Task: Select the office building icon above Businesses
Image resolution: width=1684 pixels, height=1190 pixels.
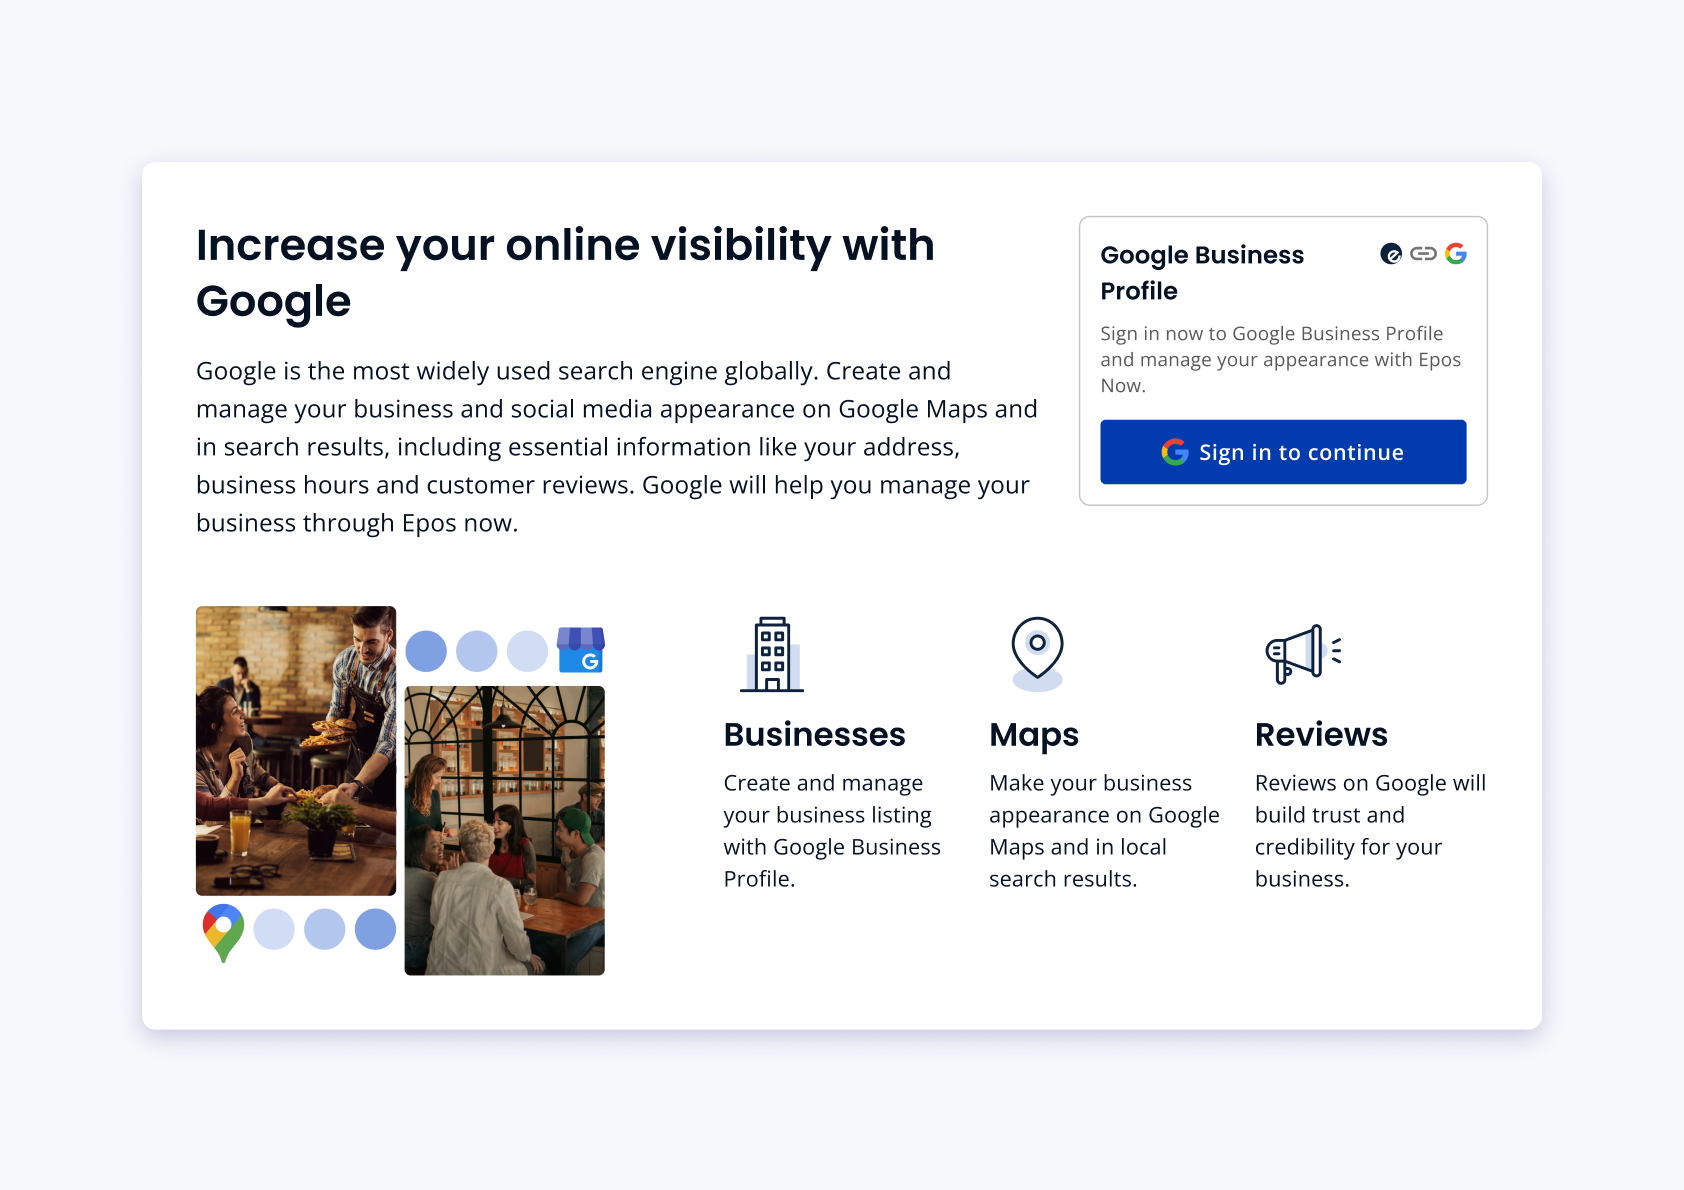Action: (772, 654)
